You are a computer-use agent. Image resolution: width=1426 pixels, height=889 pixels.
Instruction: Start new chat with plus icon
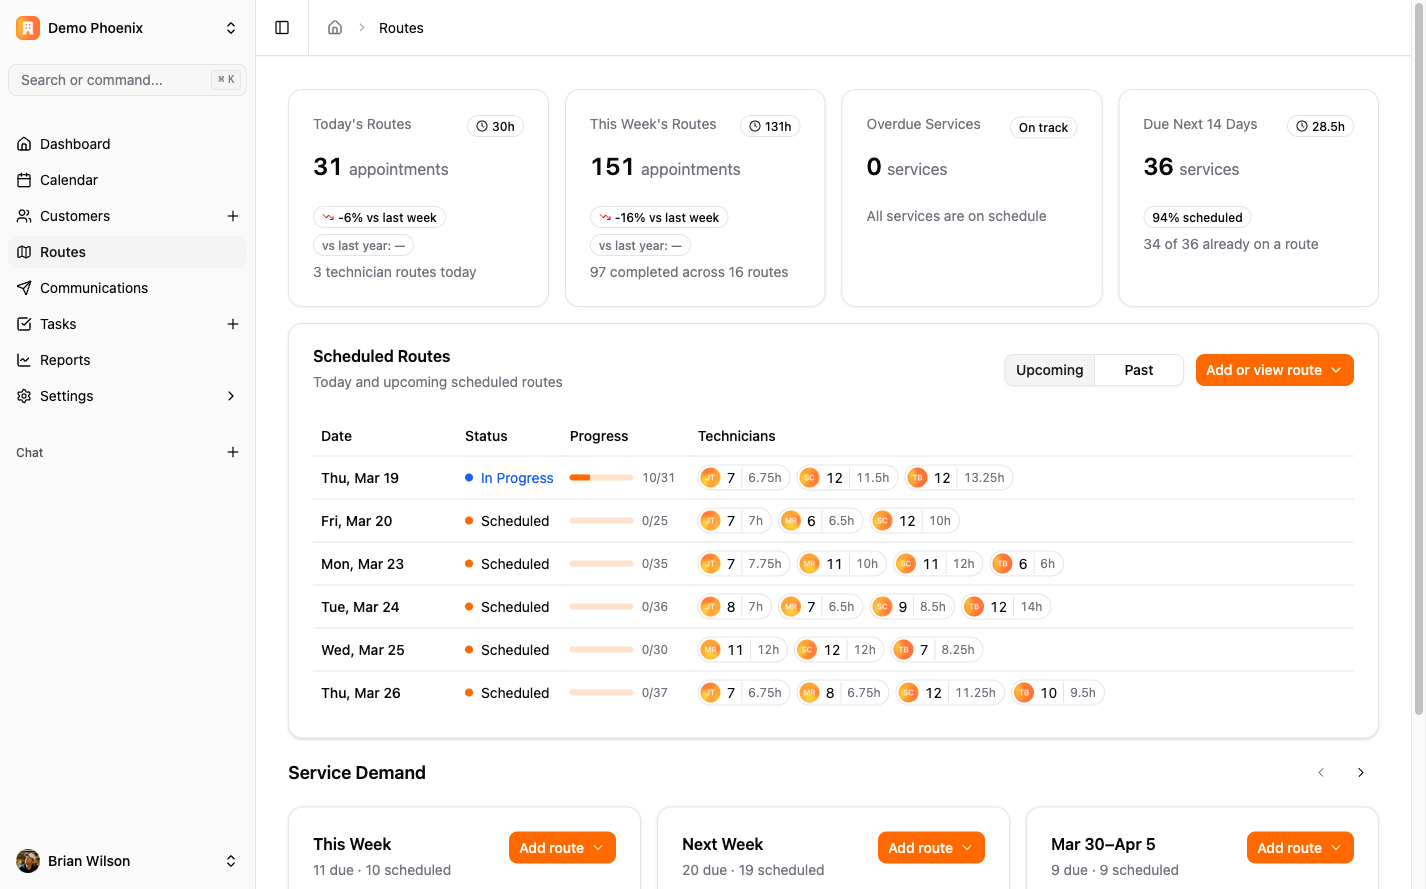click(233, 452)
